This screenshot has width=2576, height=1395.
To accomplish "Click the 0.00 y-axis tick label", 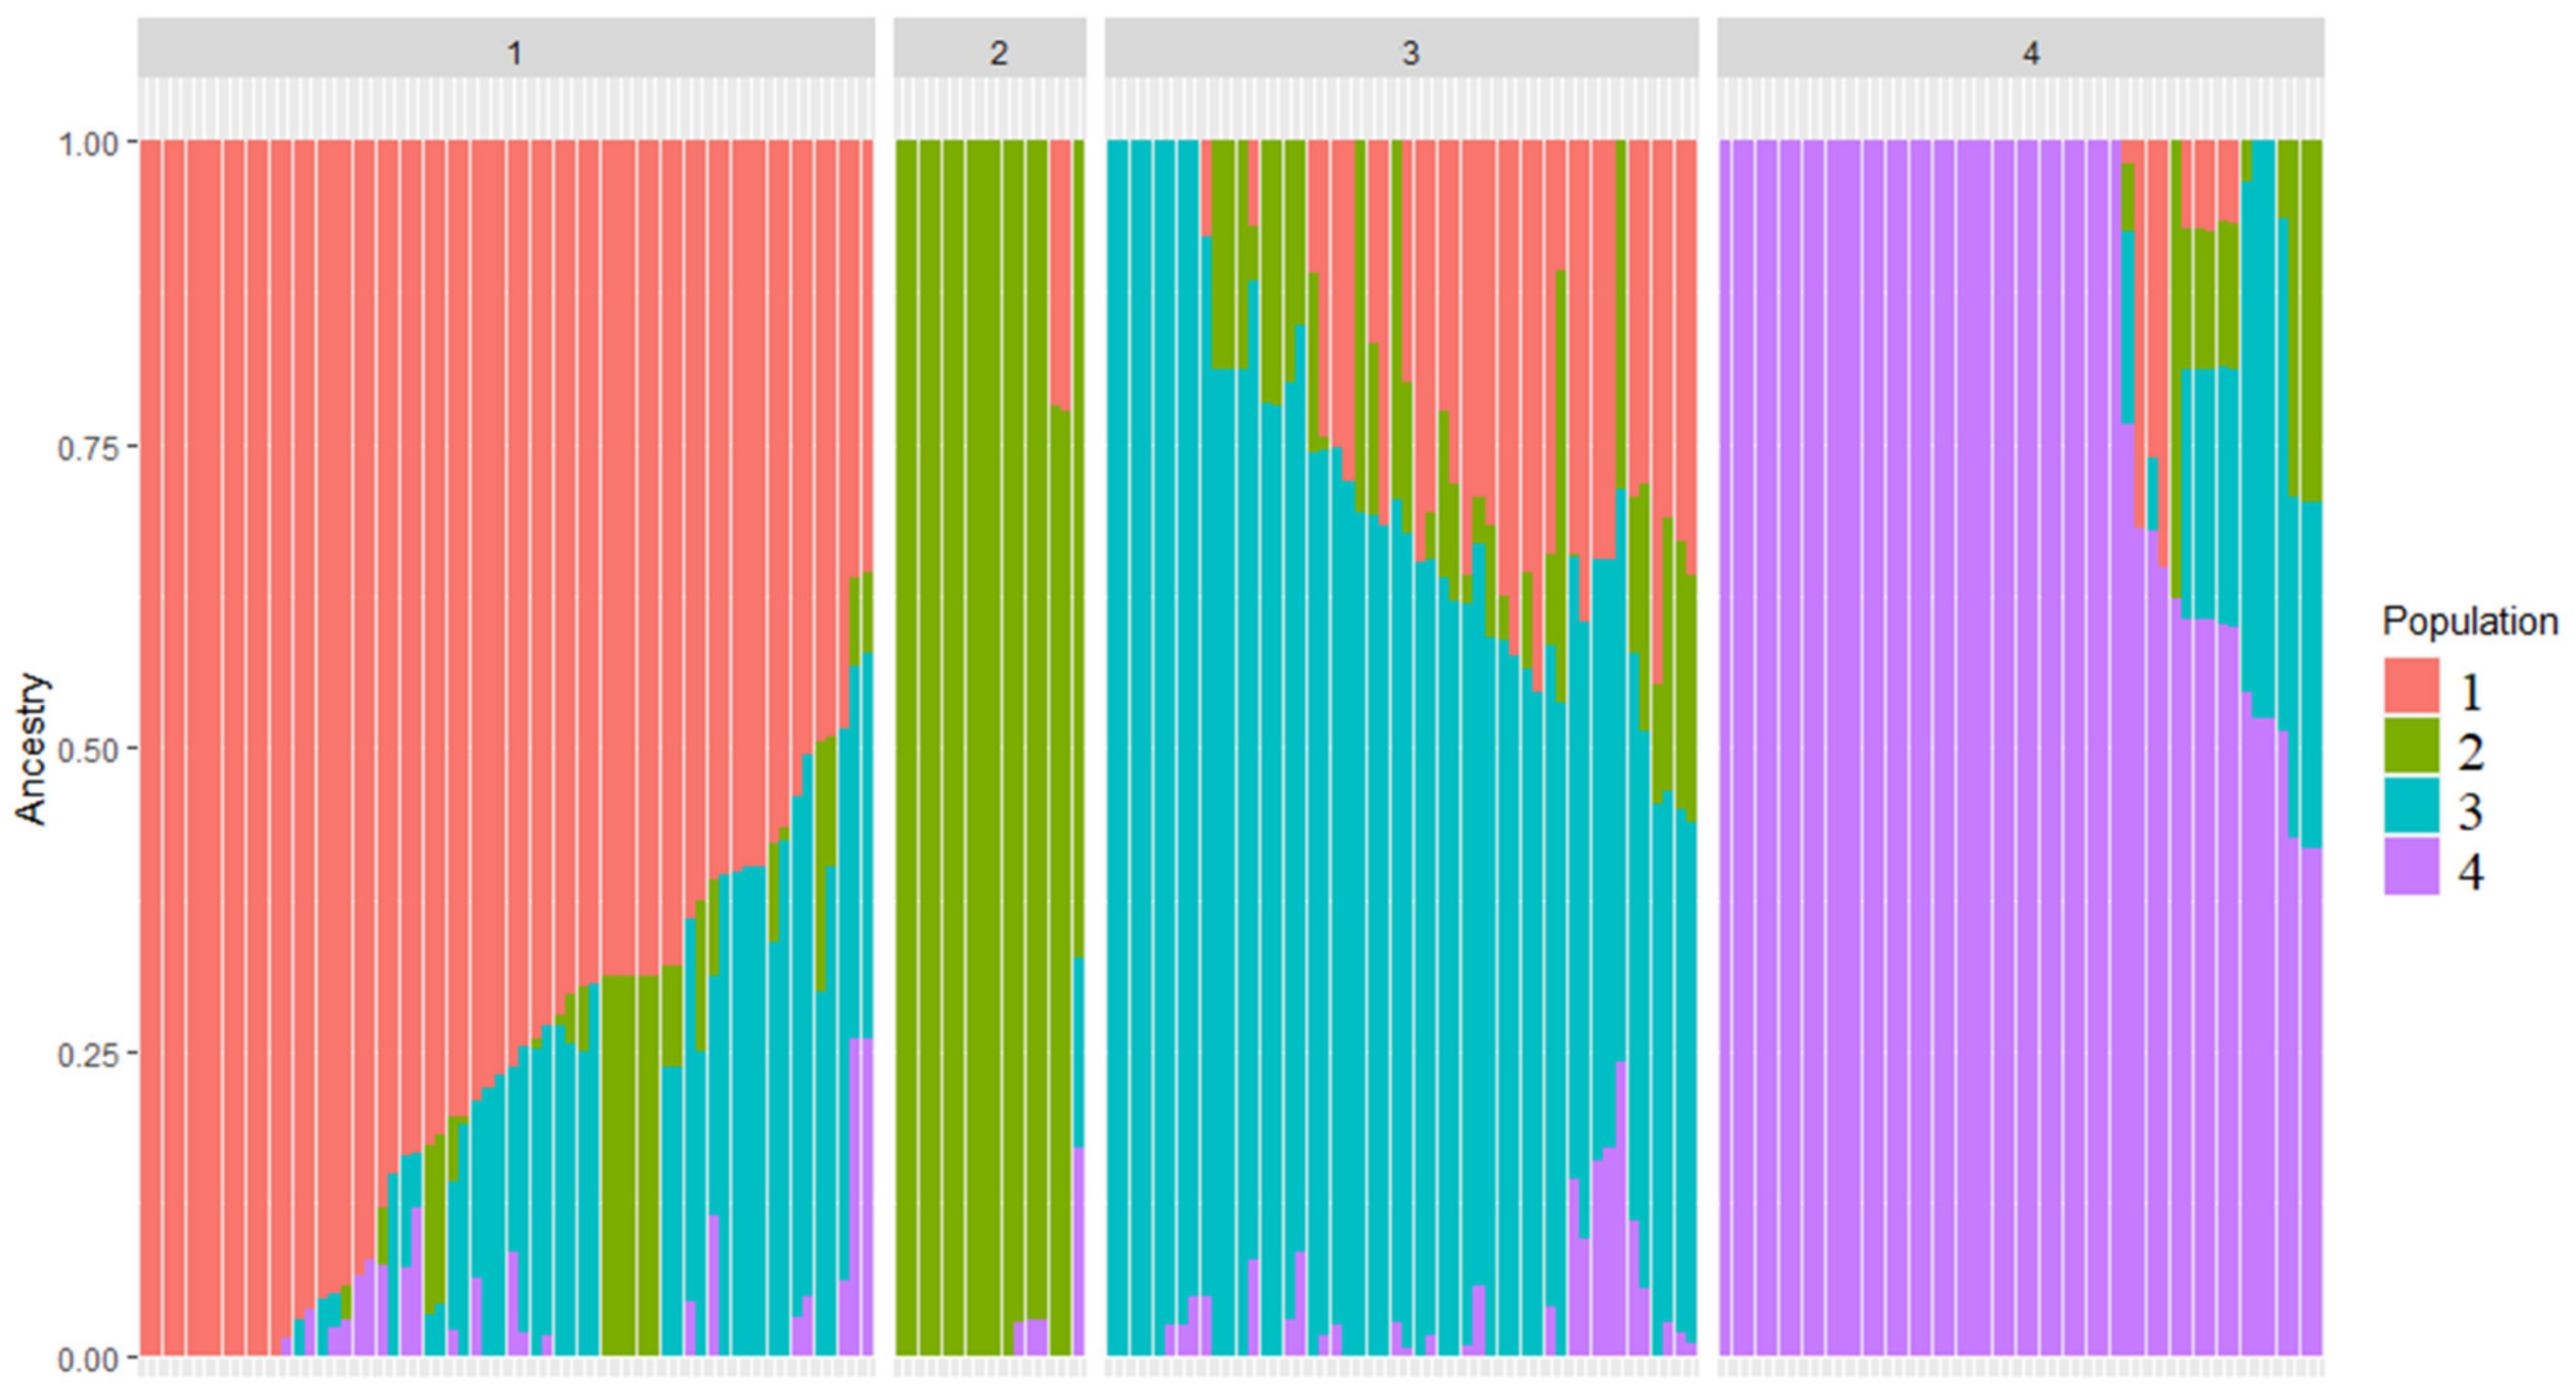I will pyautogui.click(x=89, y=1358).
